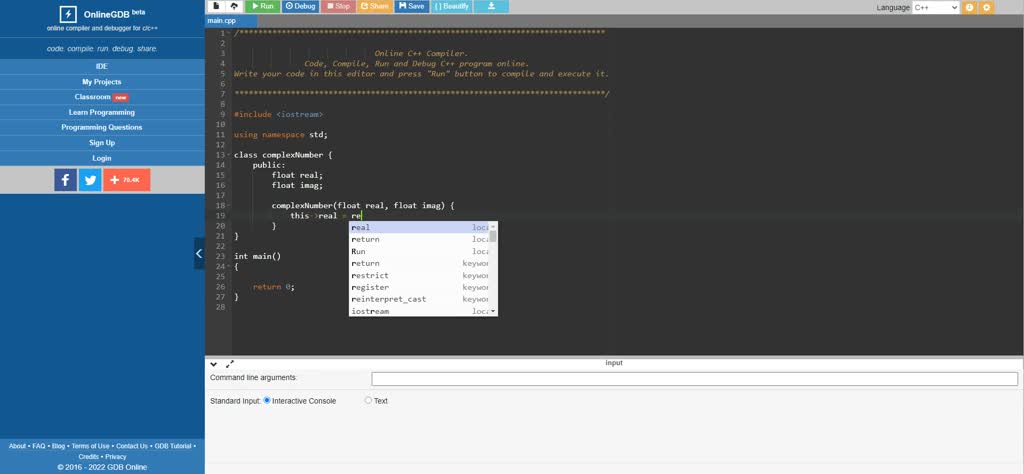Click the red Stop button
The width and height of the screenshot is (1024, 474).
point(338,6)
